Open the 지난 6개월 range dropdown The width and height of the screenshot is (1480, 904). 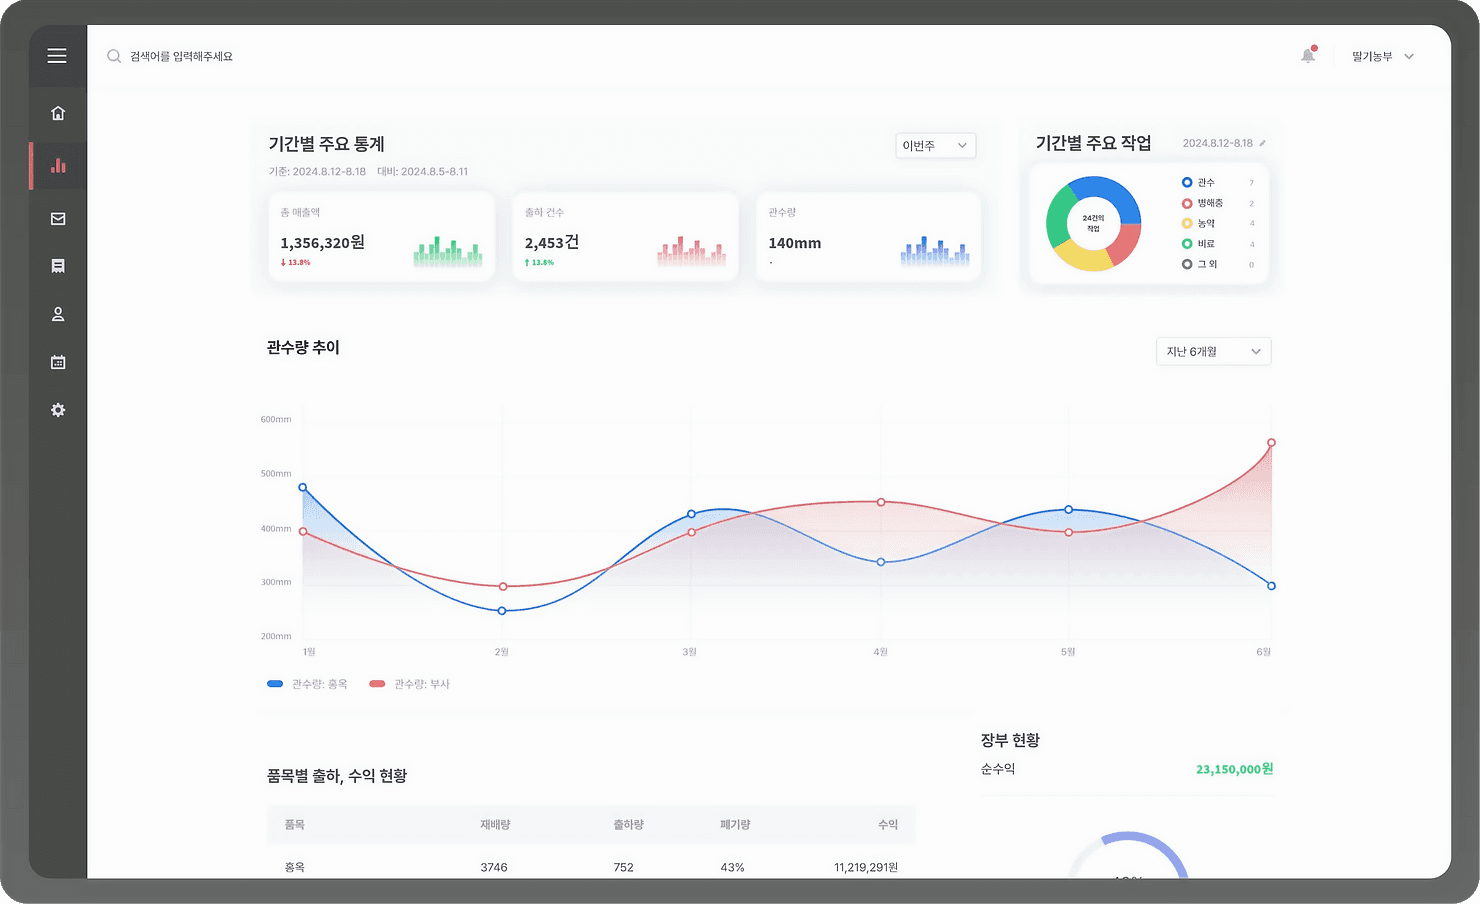click(1213, 351)
